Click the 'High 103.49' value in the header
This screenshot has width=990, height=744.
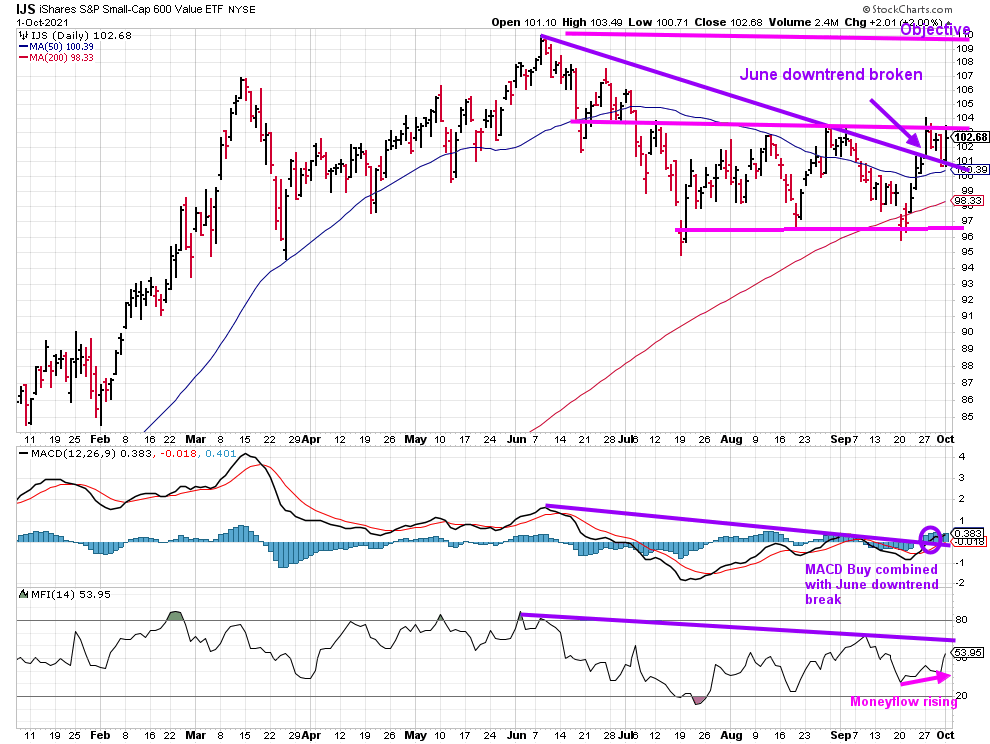(x=592, y=22)
